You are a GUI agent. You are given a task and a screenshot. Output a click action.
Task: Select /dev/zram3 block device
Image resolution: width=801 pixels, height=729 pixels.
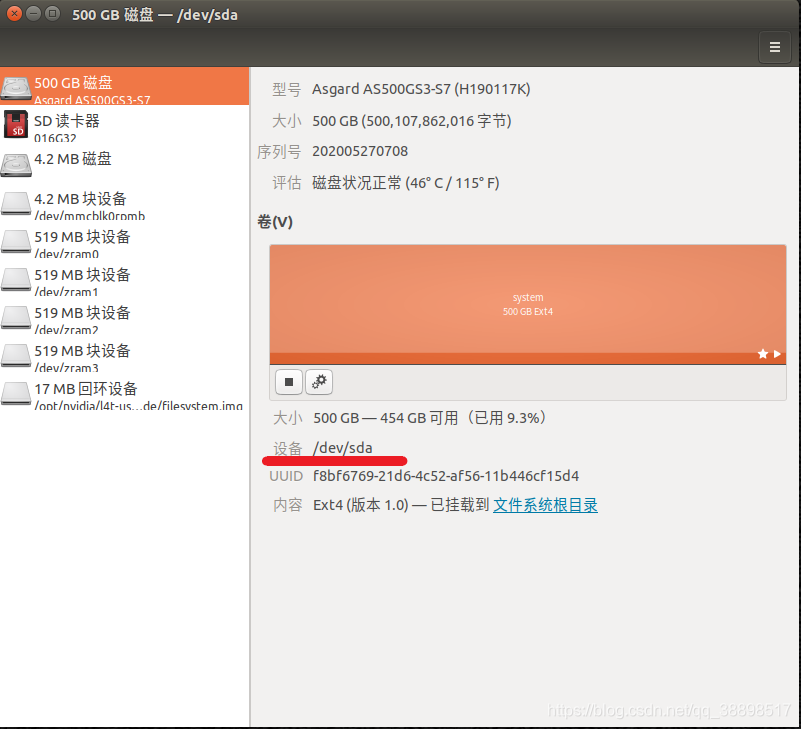point(124,356)
